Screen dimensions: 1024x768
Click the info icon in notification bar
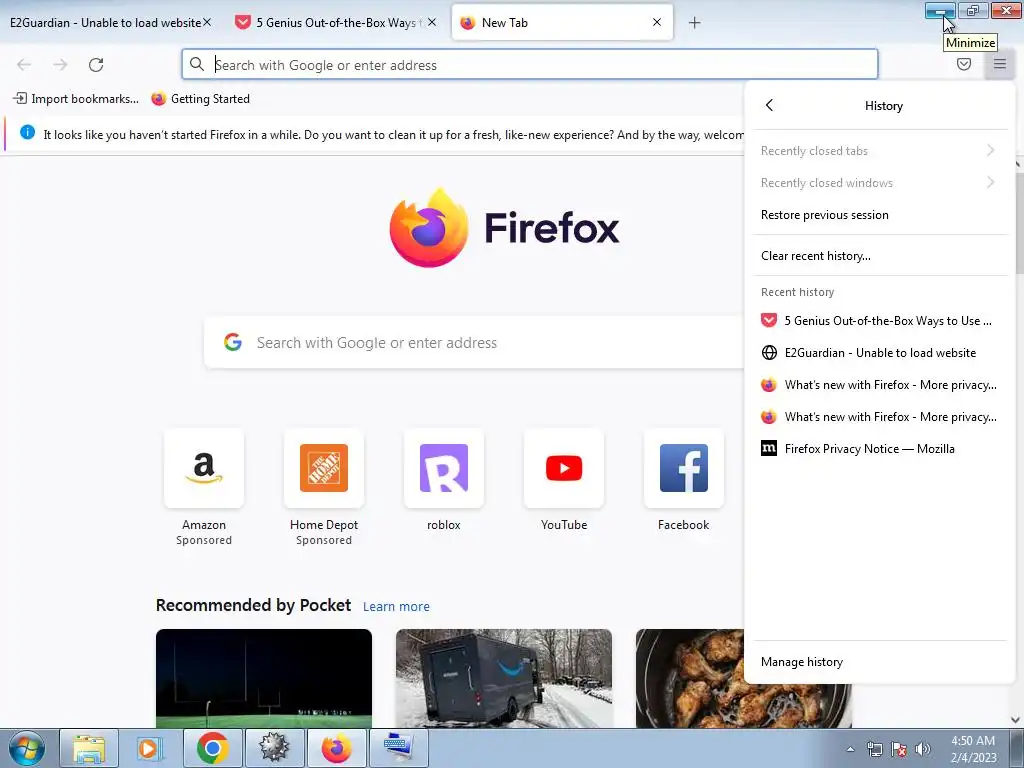tap(27, 133)
